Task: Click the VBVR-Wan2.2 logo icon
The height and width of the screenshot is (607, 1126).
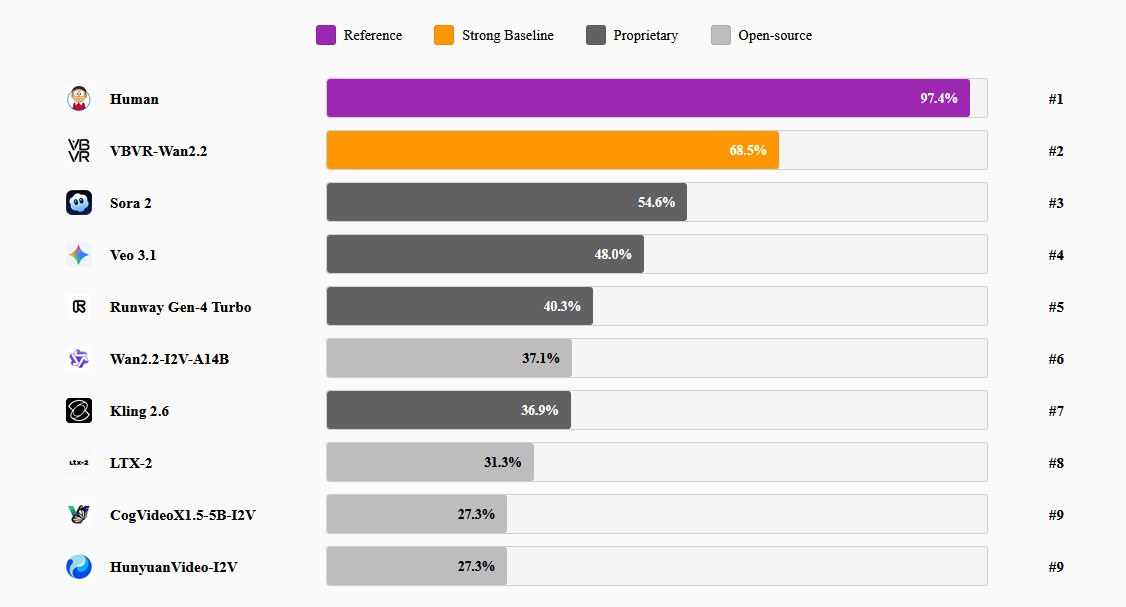Action: click(x=79, y=151)
